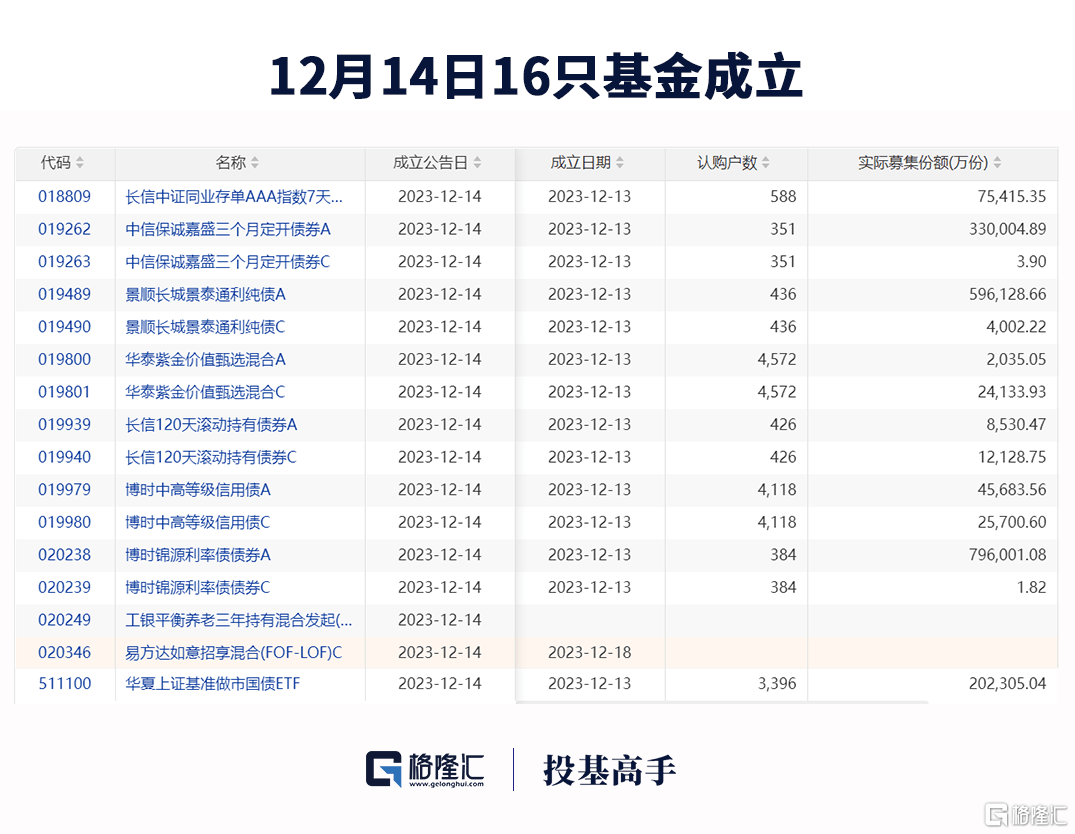Open fund code 020346
This screenshot has width=1075, height=834.
(x=64, y=652)
